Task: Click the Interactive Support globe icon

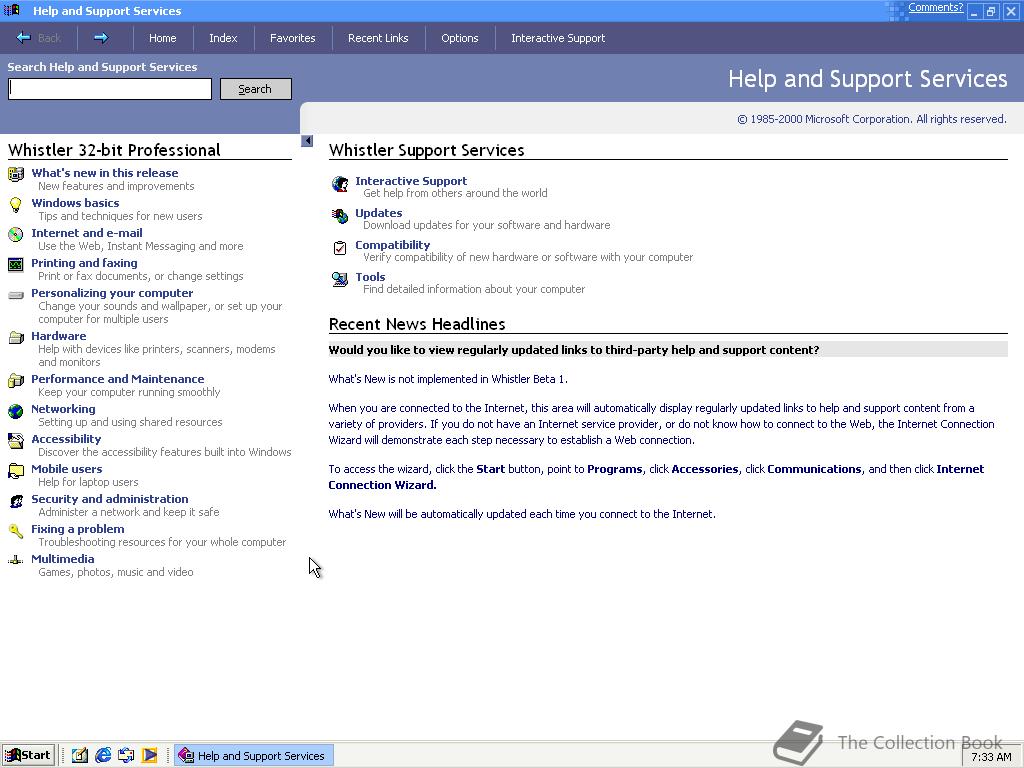Action: (340, 184)
